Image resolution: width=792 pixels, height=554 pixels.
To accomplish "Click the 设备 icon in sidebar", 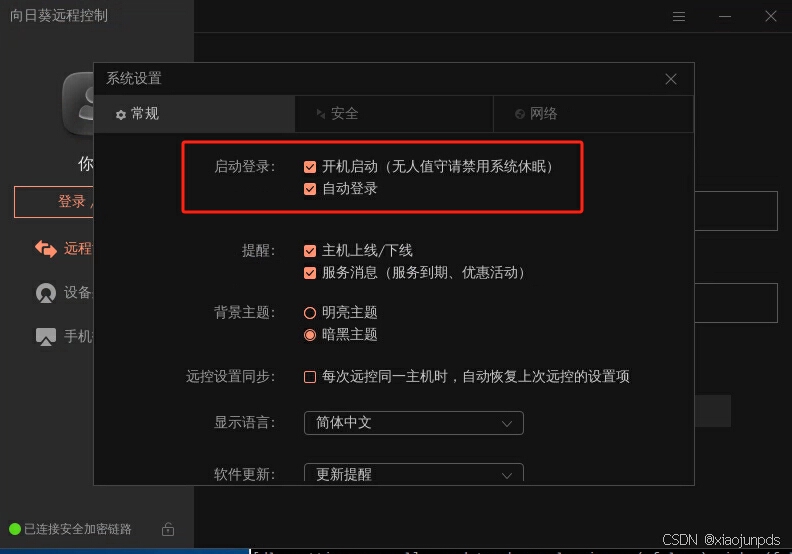I will (x=46, y=293).
